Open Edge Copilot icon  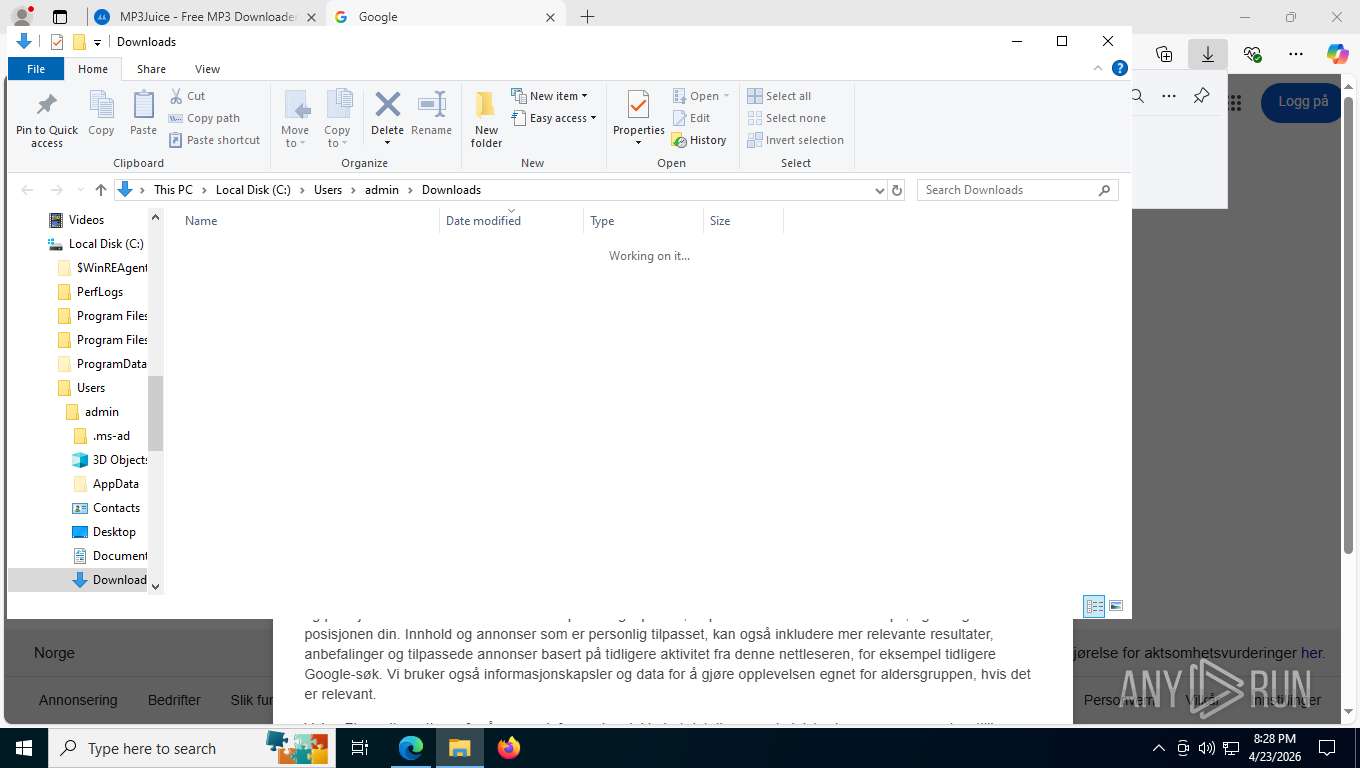coord(1337,54)
